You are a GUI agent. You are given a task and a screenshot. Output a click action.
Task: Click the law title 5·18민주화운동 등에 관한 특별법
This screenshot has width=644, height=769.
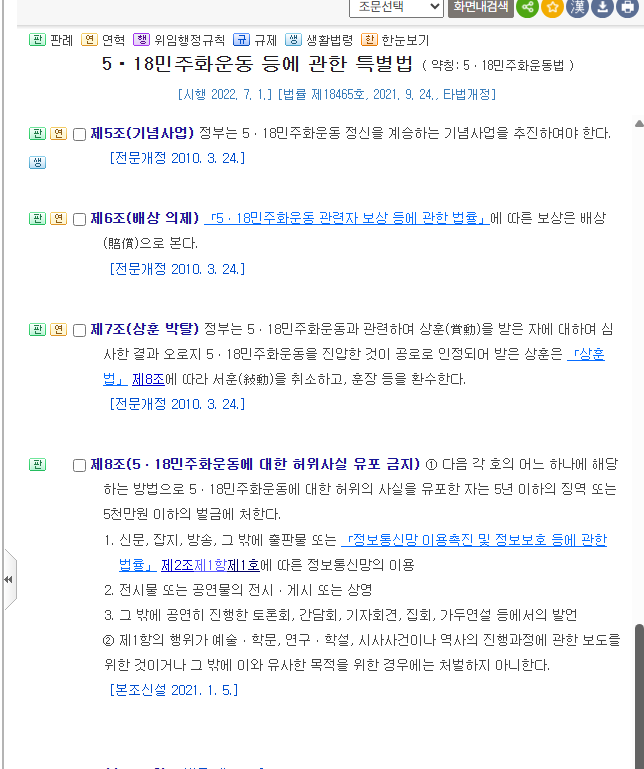258,64
